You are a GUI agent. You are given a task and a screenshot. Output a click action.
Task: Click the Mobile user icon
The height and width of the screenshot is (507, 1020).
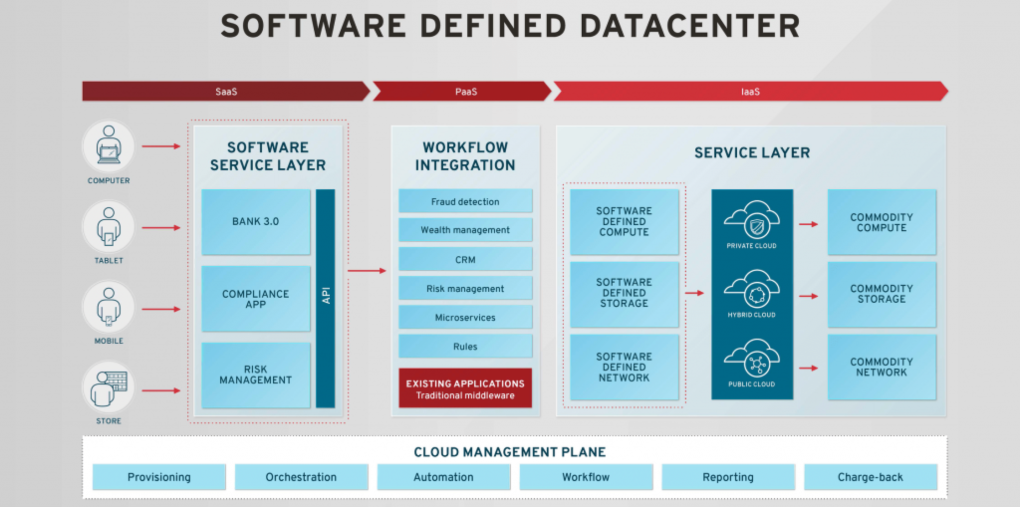tap(107, 308)
